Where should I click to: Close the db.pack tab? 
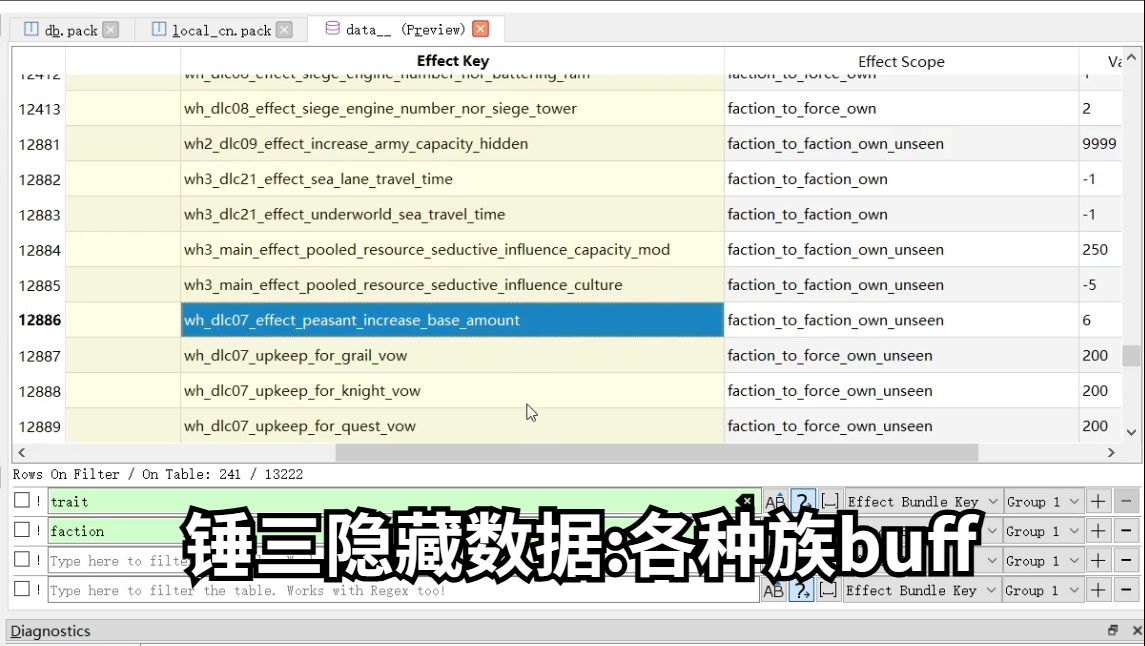point(110,30)
